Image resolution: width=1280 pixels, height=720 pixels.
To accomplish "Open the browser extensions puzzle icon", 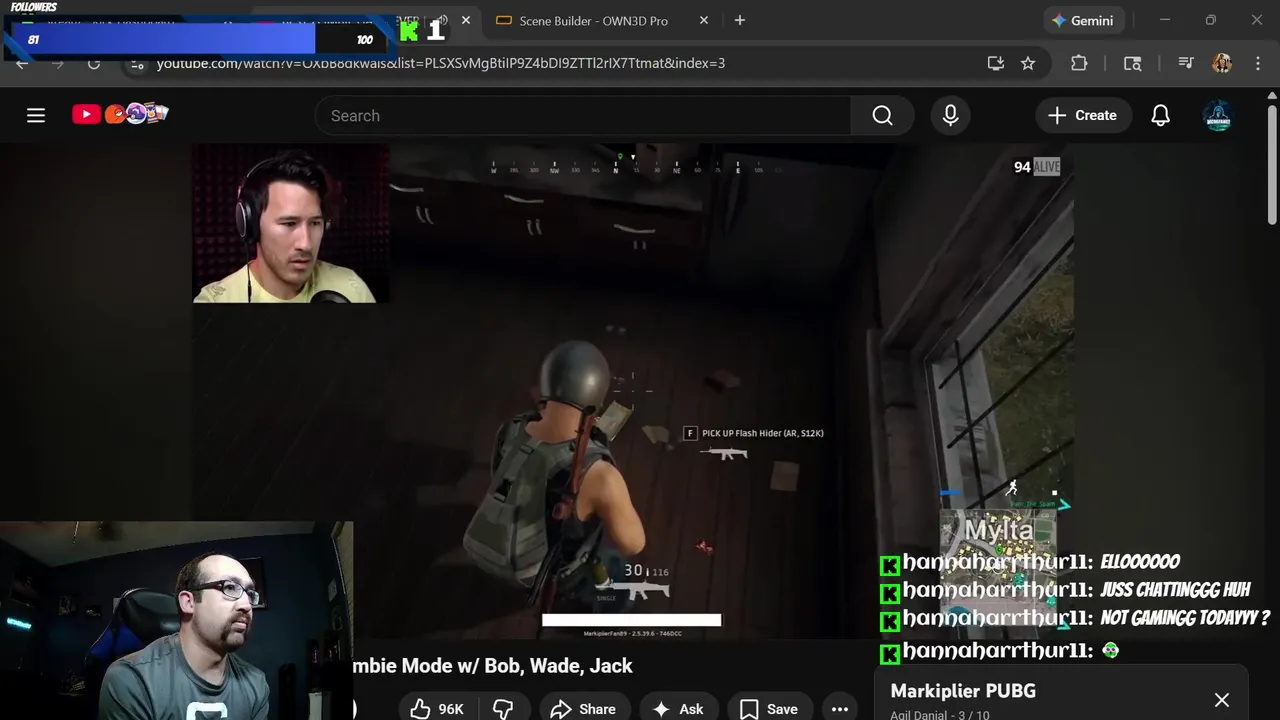I will [x=1079, y=63].
